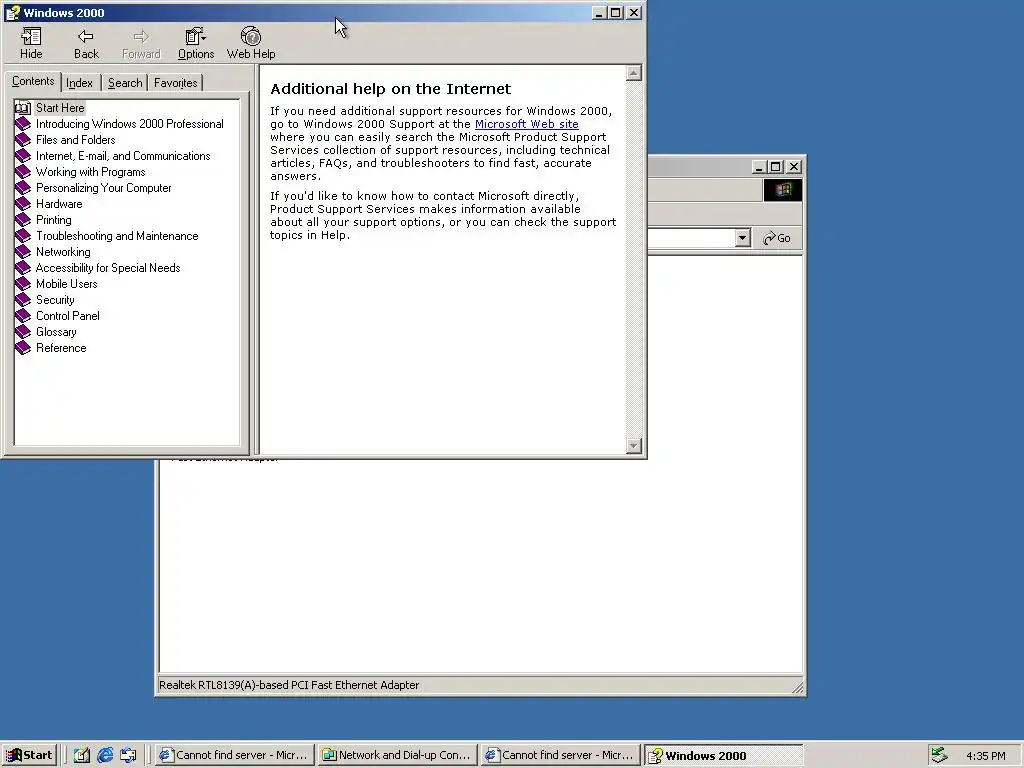Click book icon beside Troubleshooting and Maintenance
Image resolution: width=1024 pixels, height=768 pixels.
pyautogui.click(x=23, y=236)
